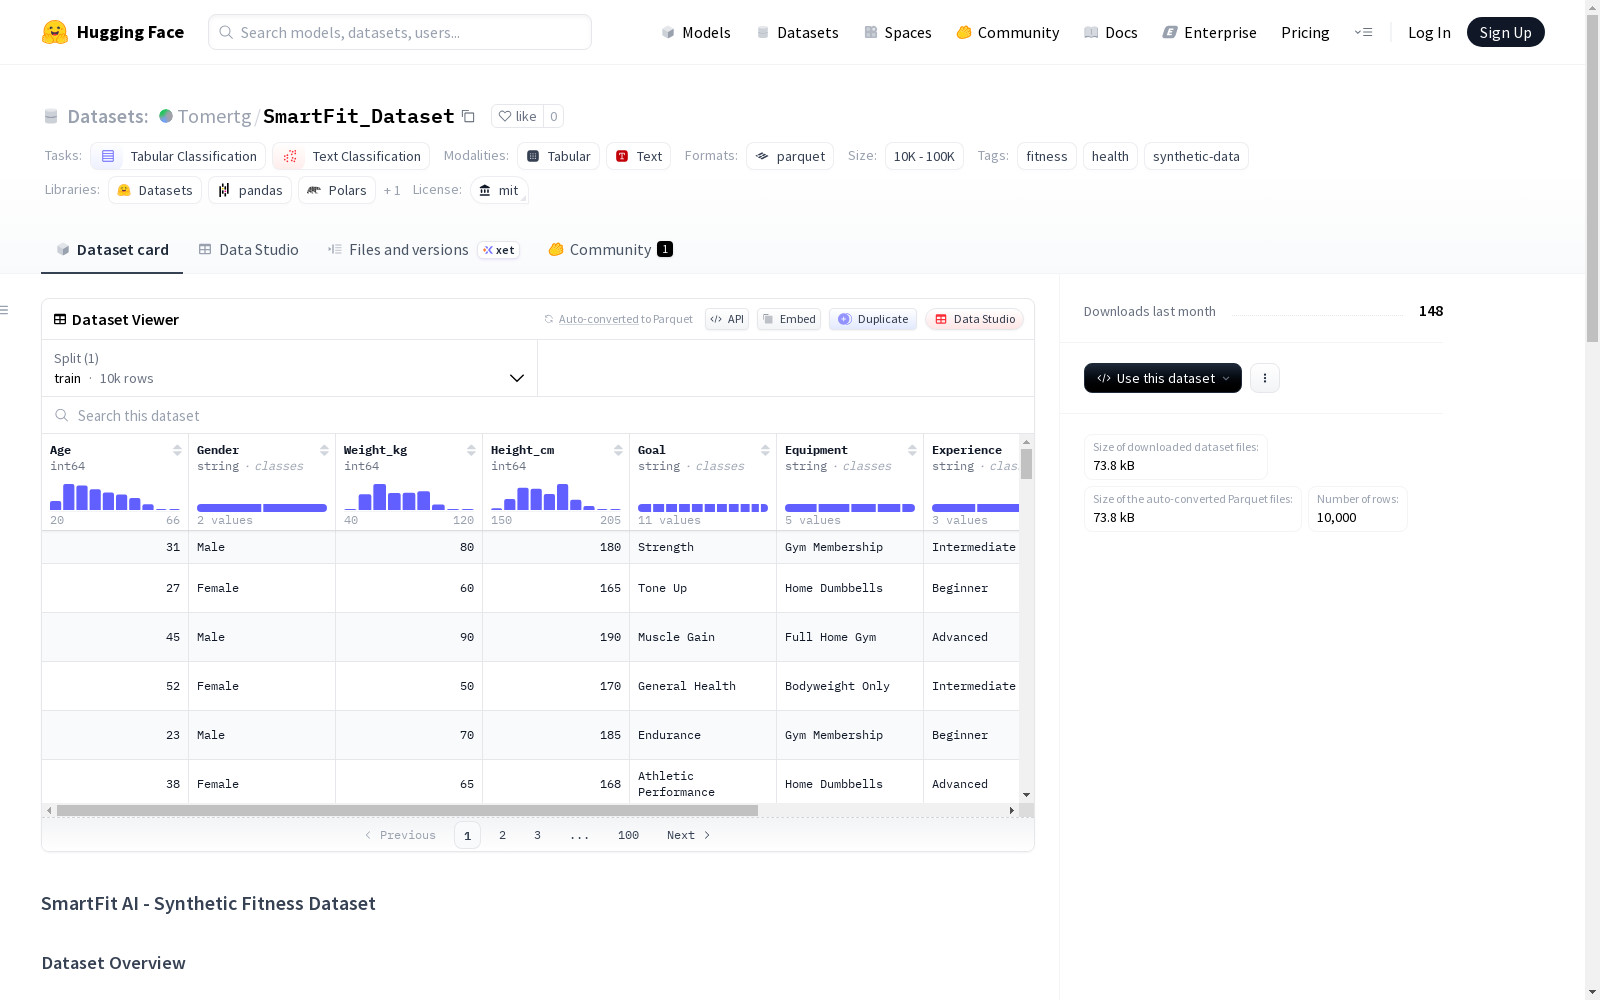Screen dimensions: 1600x1000
Task: Sort by the Equipment column
Action: pyautogui.click(x=912, y=450)
